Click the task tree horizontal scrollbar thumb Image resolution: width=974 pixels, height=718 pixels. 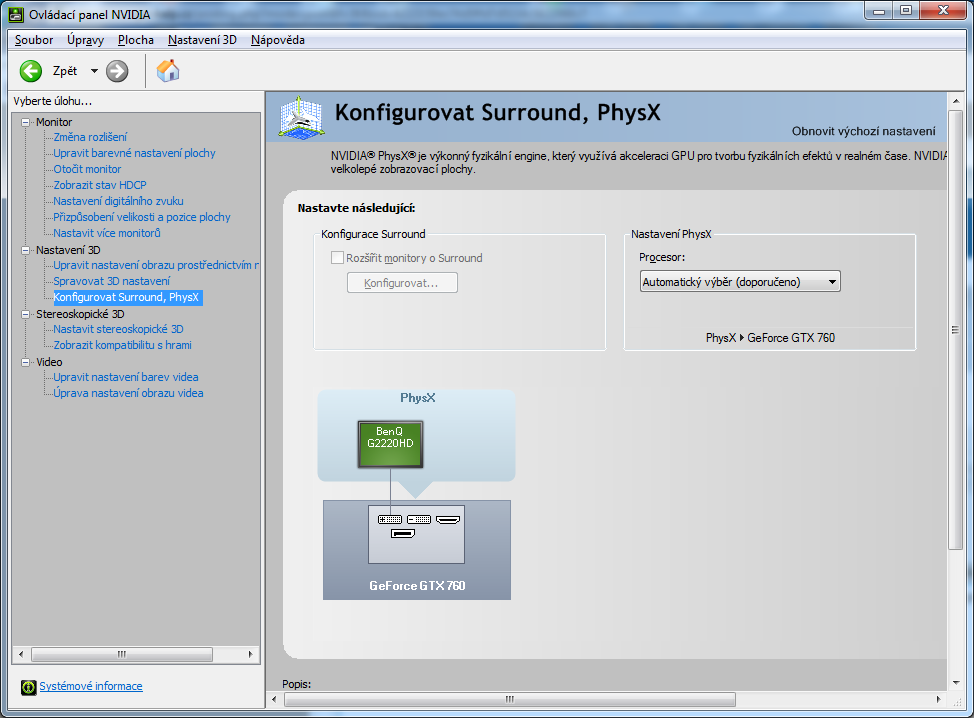122,654
